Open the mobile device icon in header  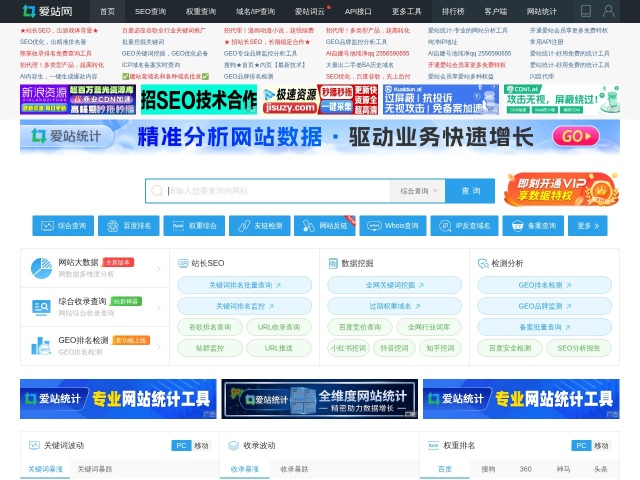586,11
